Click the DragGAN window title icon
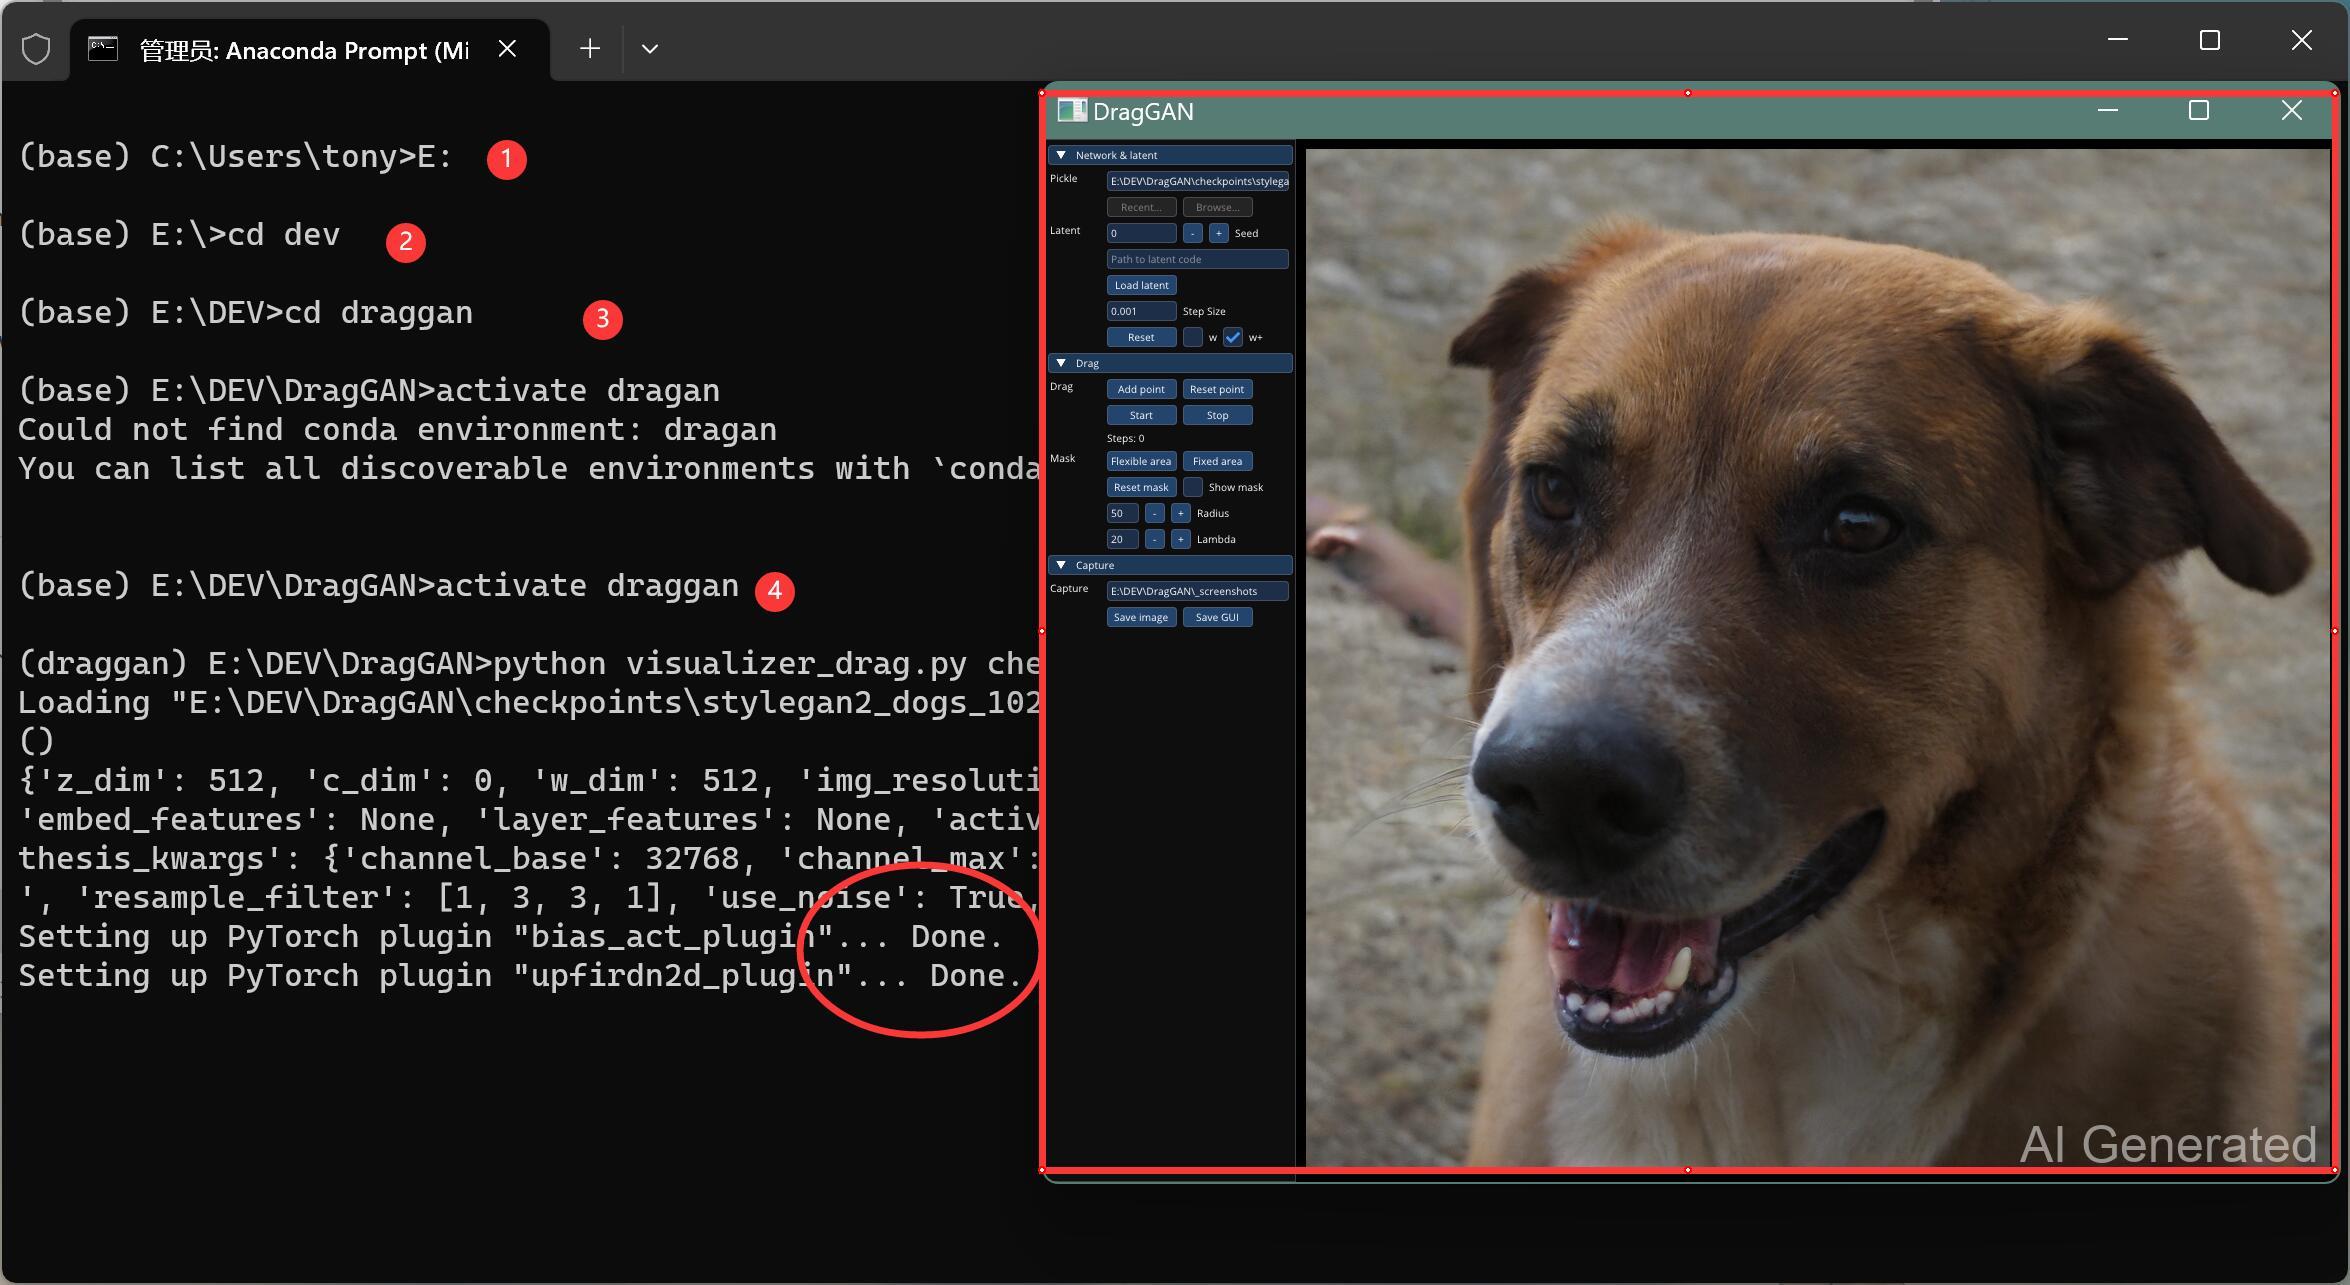 click(x=1072, y=110)
